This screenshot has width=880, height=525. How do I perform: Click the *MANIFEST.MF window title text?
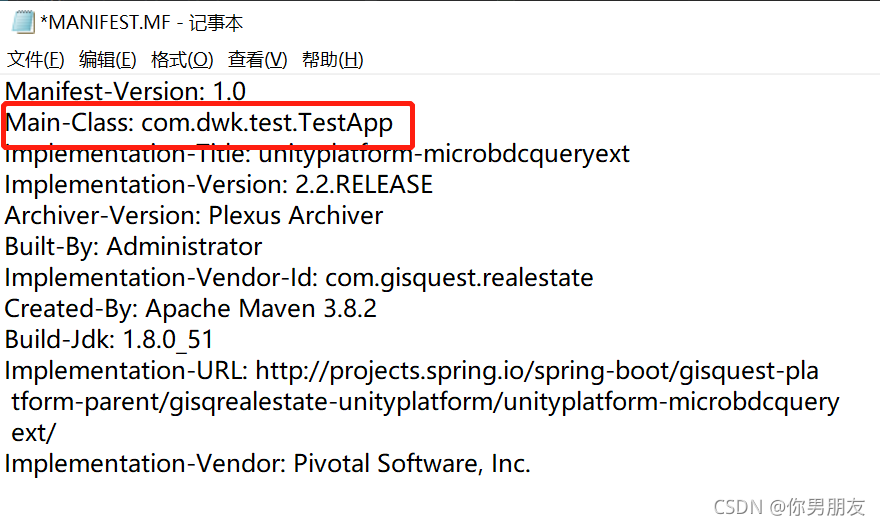click(141, 22)
